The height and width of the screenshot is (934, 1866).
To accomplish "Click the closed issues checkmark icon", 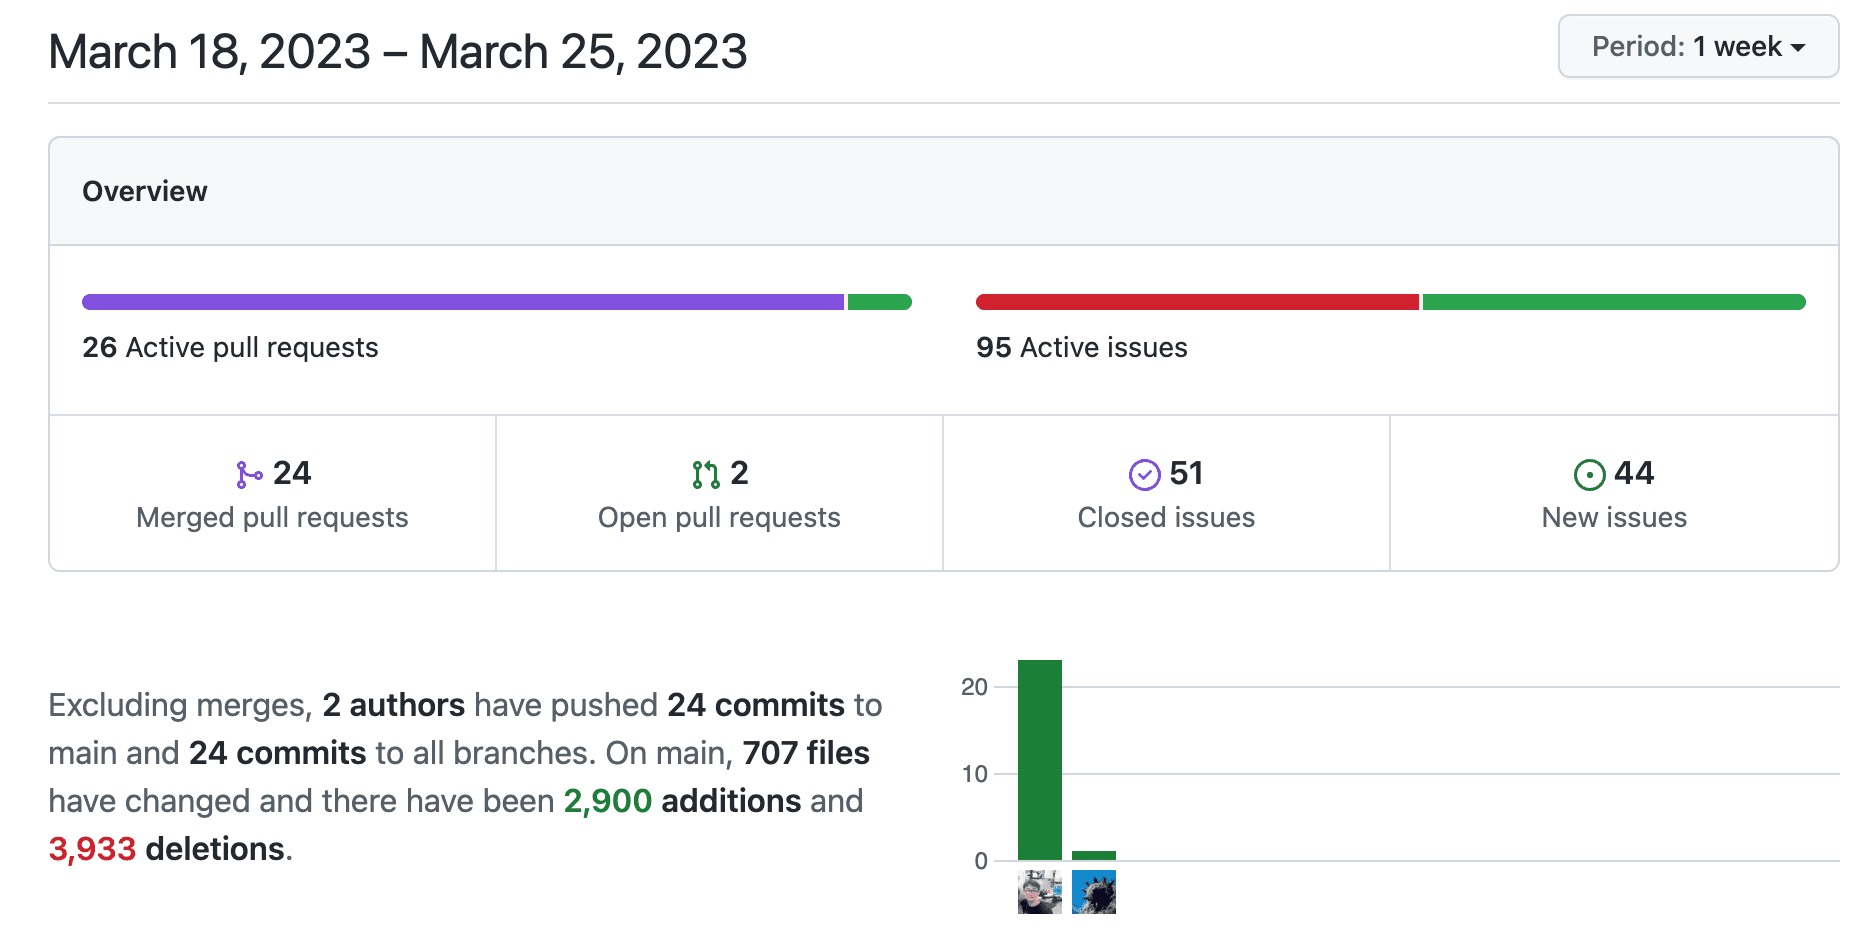I will (1144, 474).
